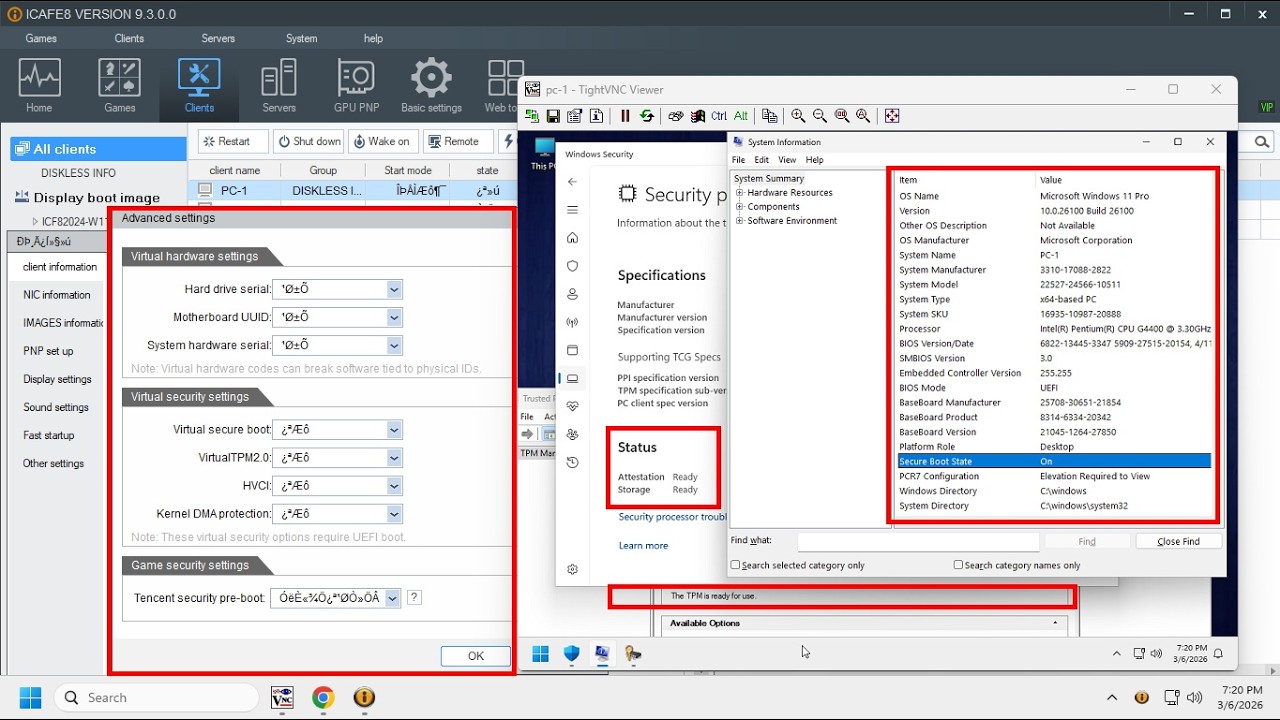Open Virus protection shield icon
This screenshot has width=1280, height=720.
click(x=572, y=266)
